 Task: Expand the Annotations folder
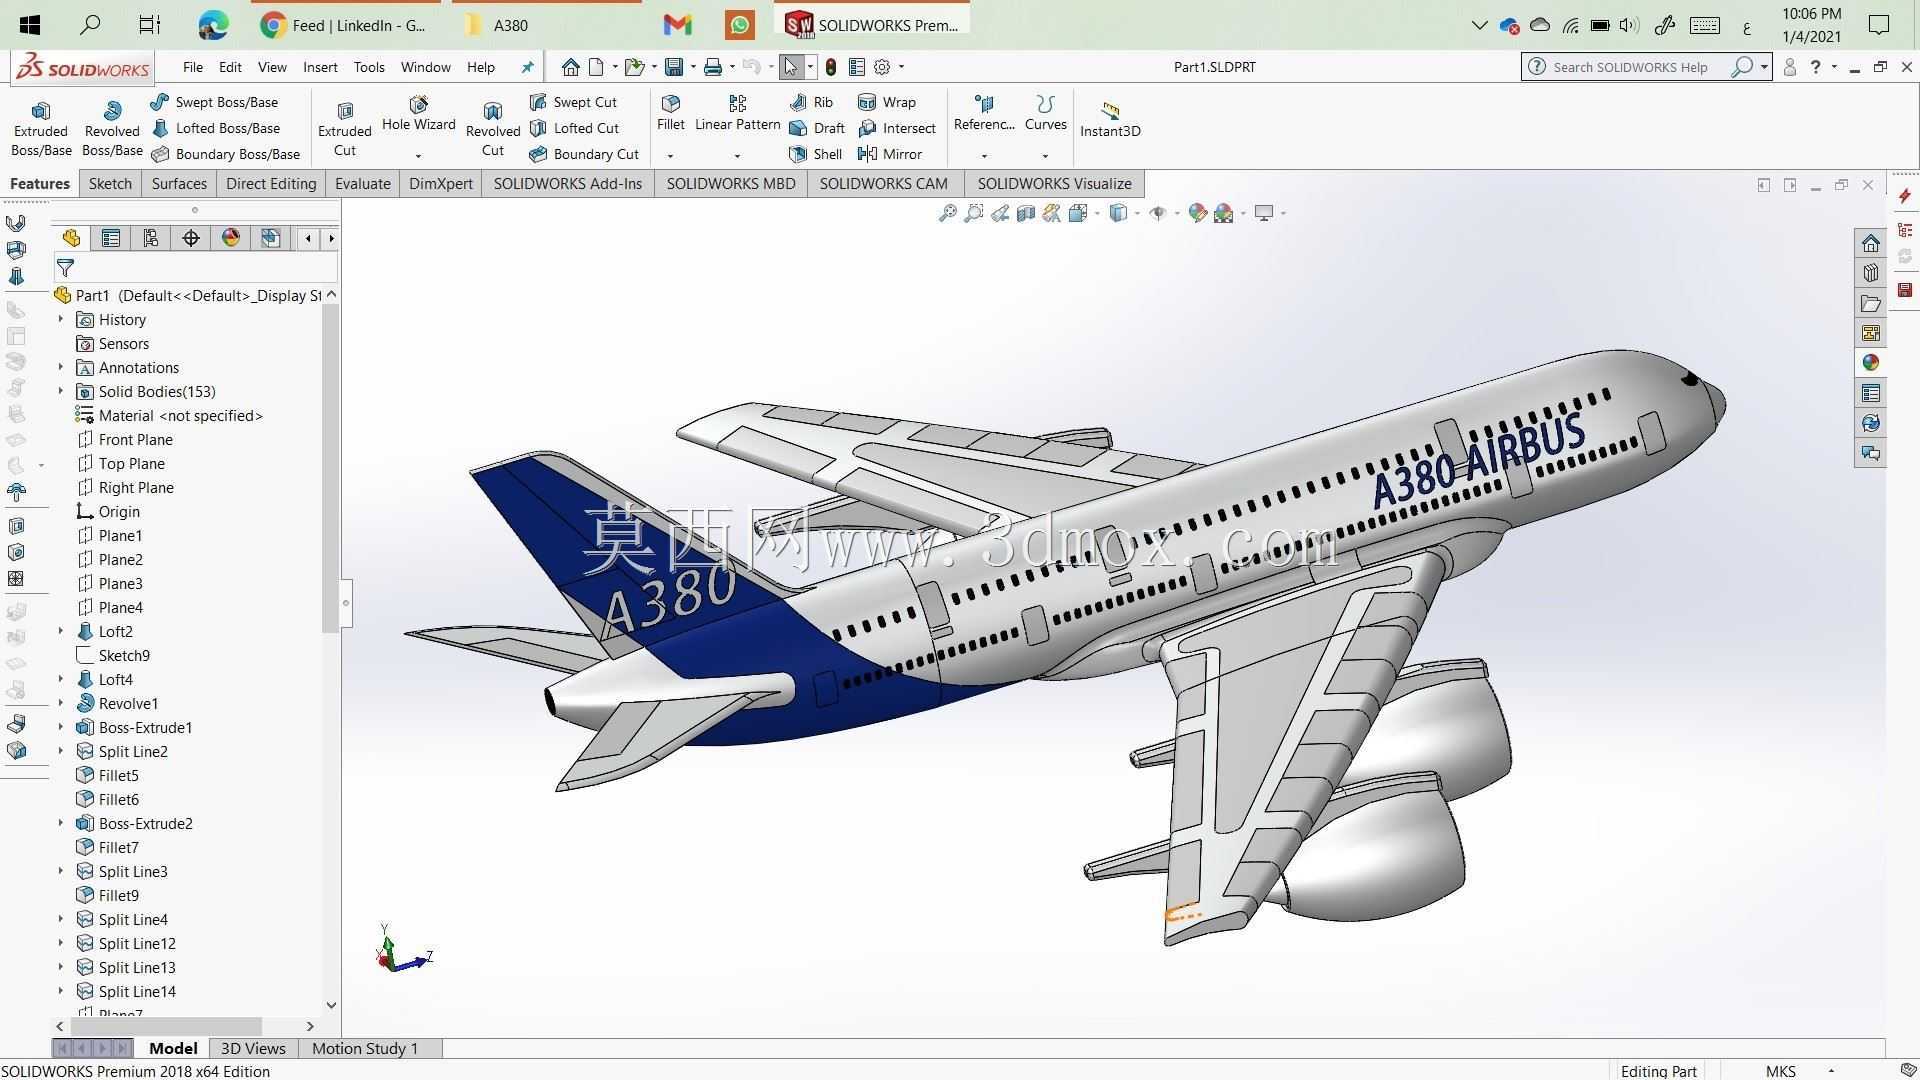[61, 367]
